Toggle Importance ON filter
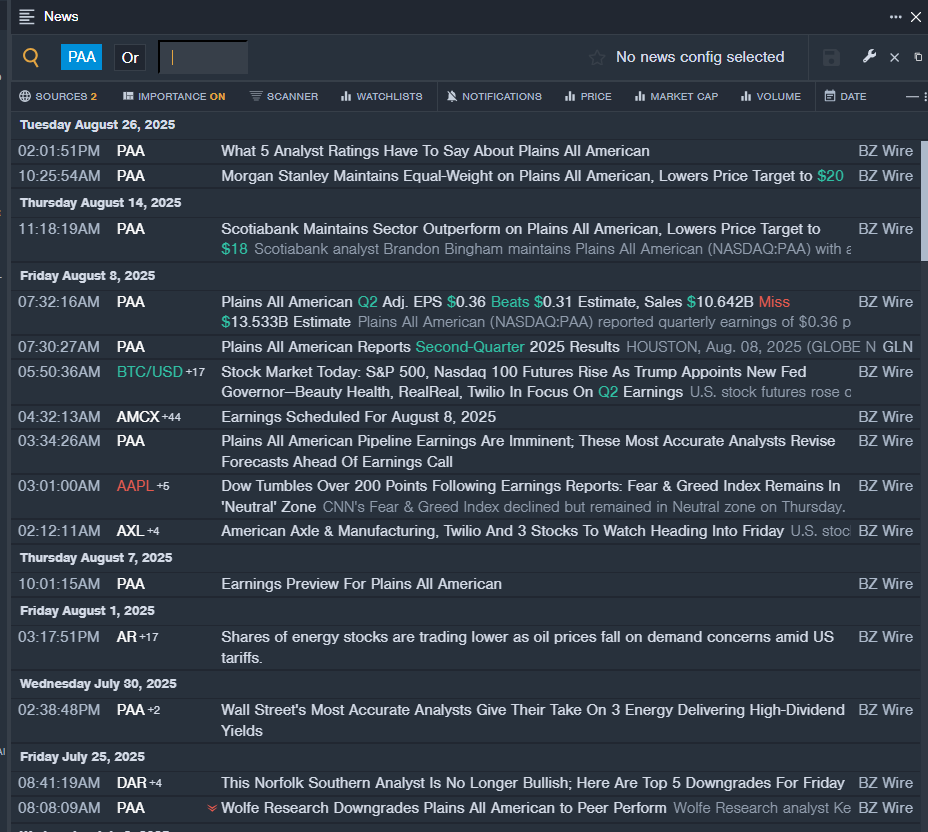The image size is (928, 832). 174,96
